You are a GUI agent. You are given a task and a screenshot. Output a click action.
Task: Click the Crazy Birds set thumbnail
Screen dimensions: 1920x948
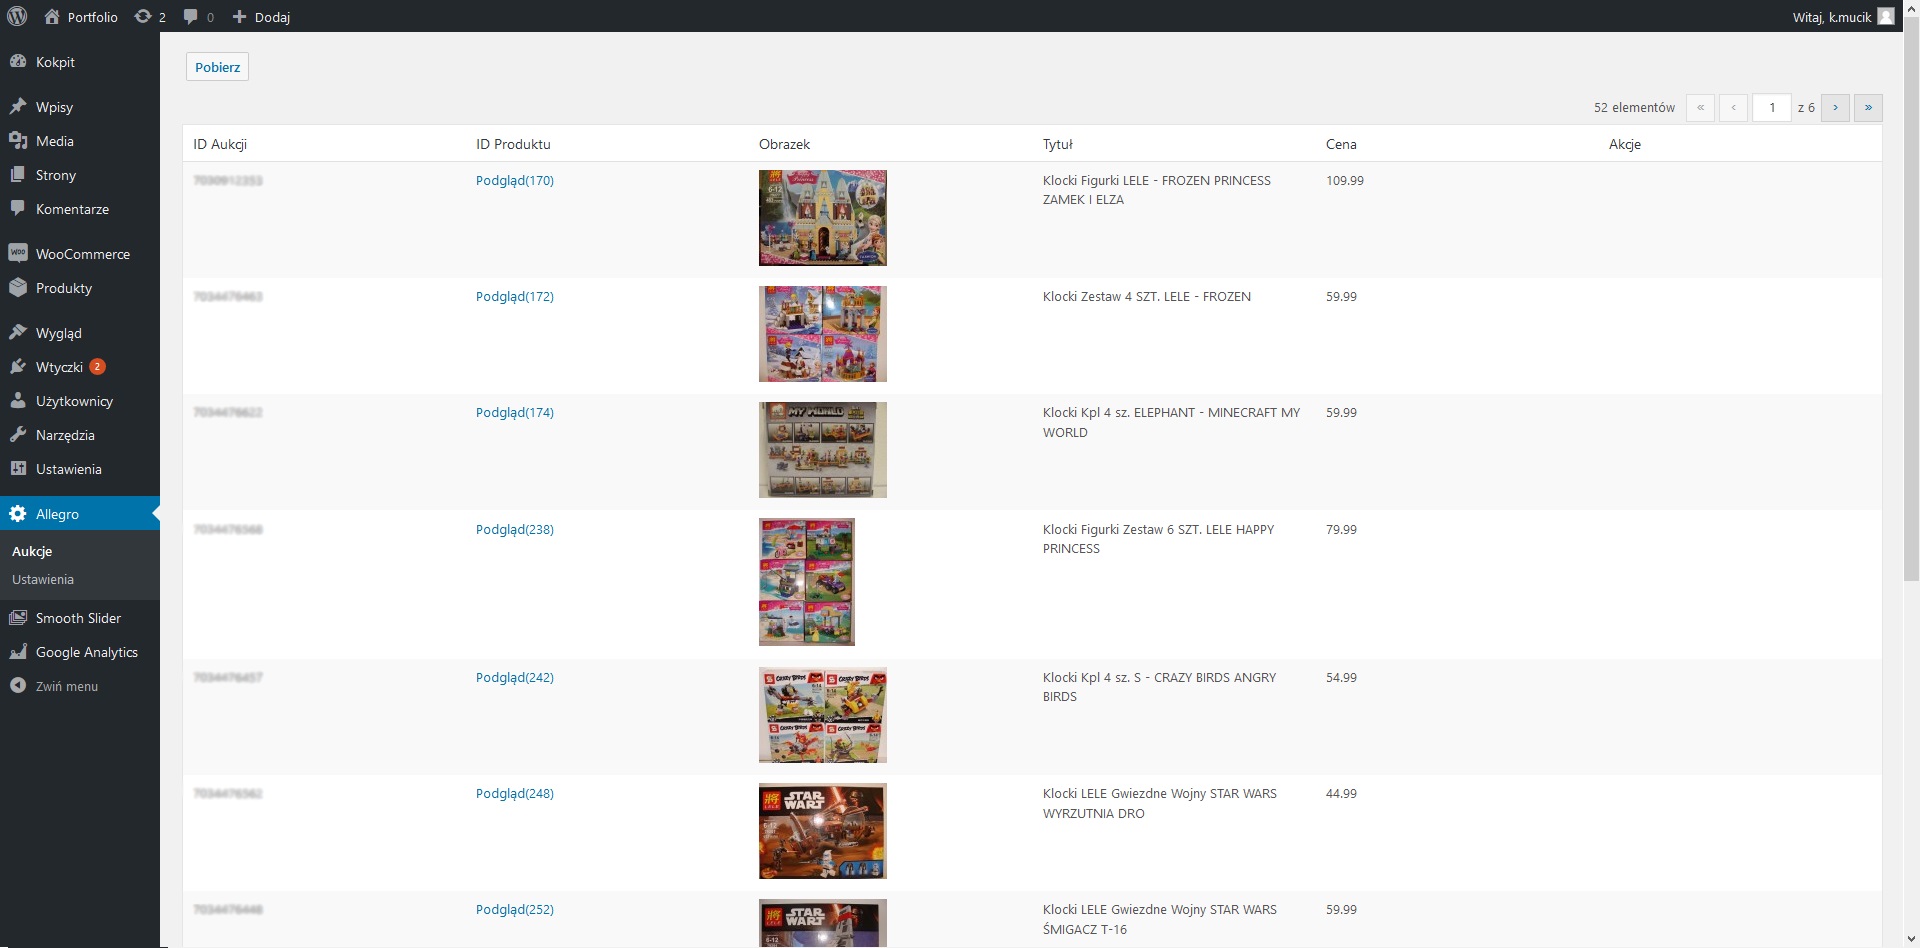pos(823,715)
